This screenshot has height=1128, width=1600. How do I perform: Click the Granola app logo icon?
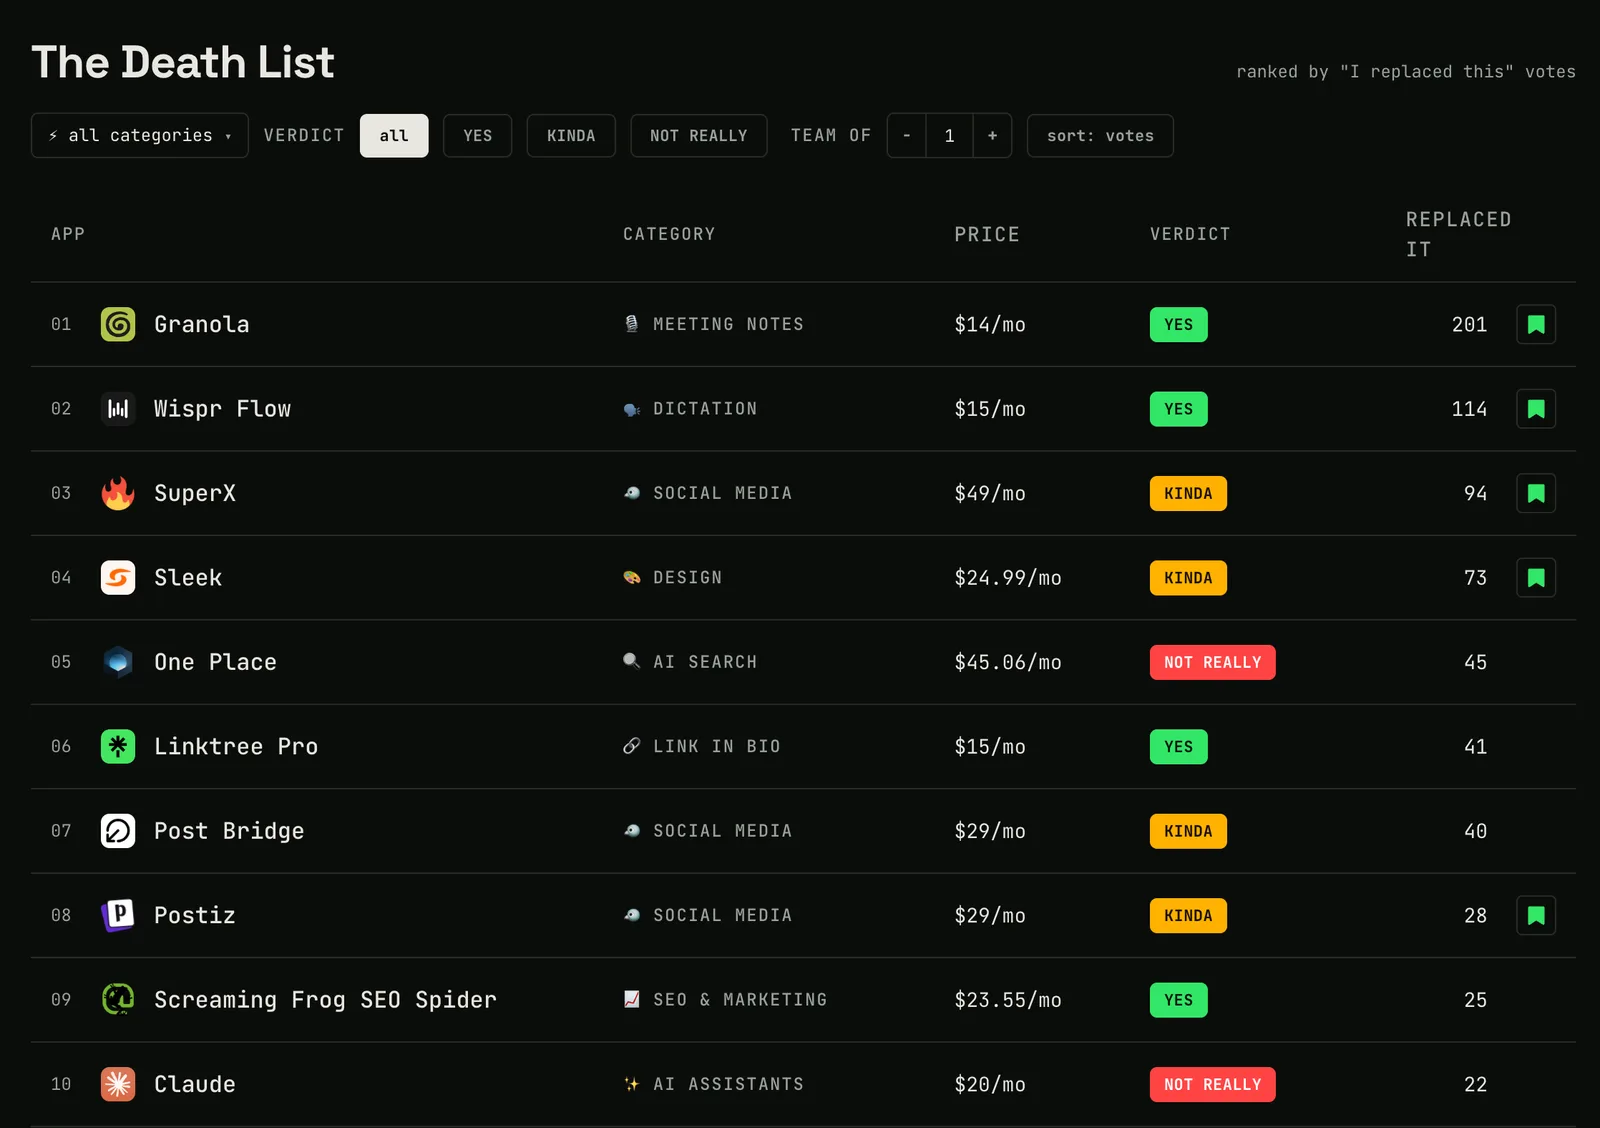coord(118,324)
